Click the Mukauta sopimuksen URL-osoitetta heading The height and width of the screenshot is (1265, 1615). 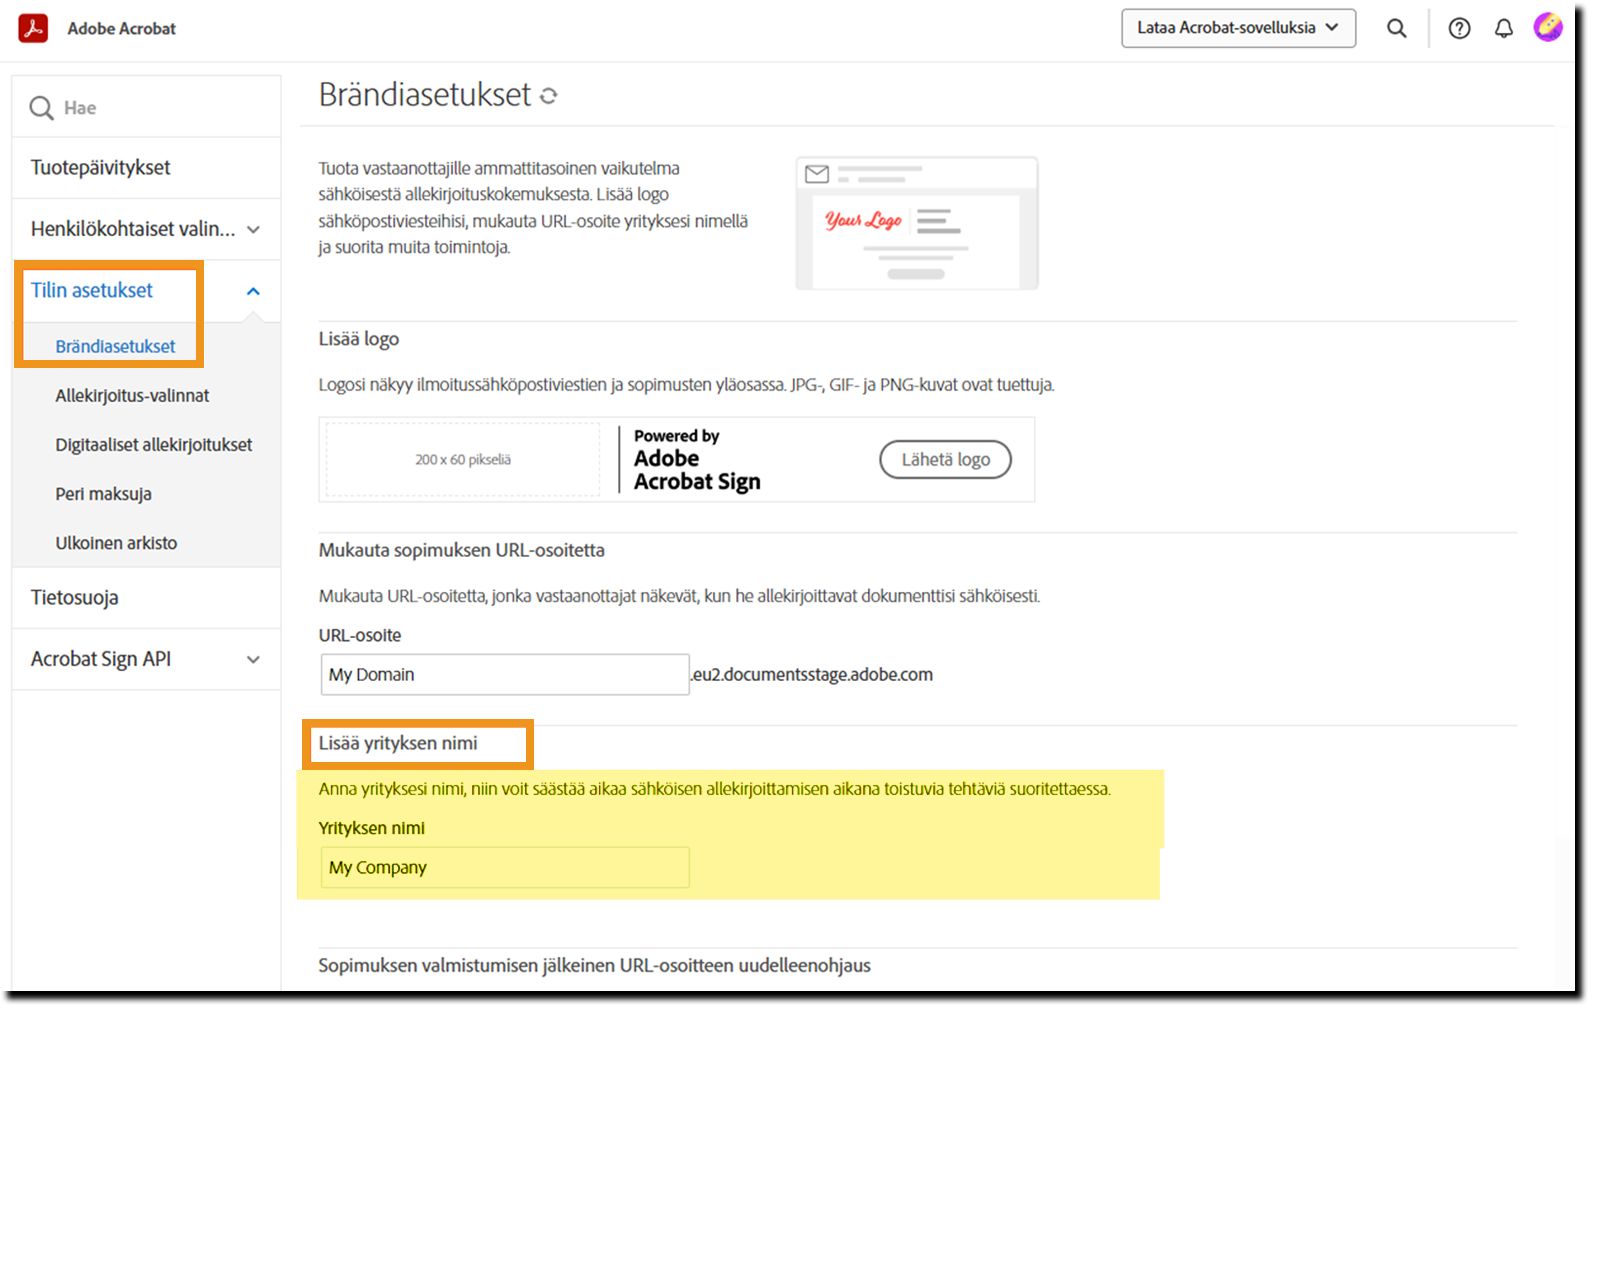point(462,550)
